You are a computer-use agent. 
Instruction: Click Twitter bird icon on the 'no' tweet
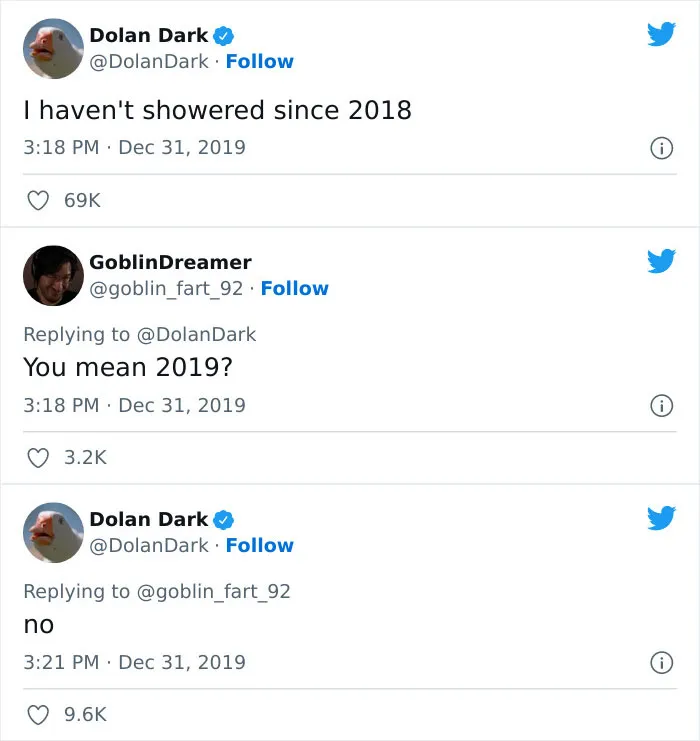(661, 518)
